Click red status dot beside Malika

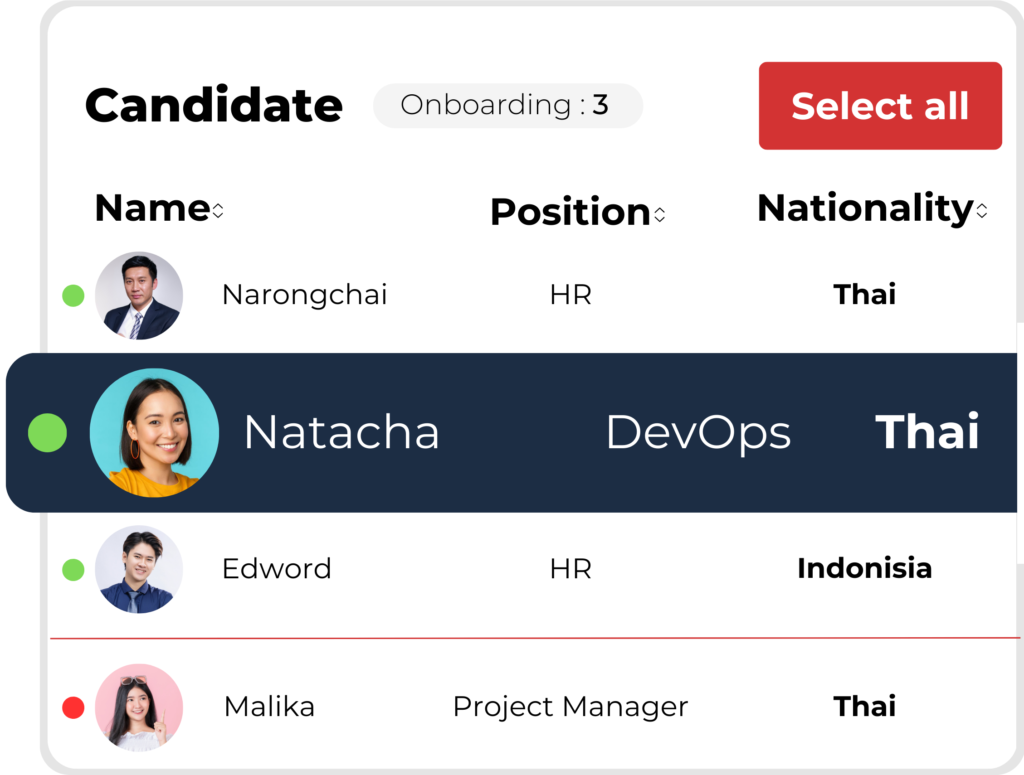[73, 707]
